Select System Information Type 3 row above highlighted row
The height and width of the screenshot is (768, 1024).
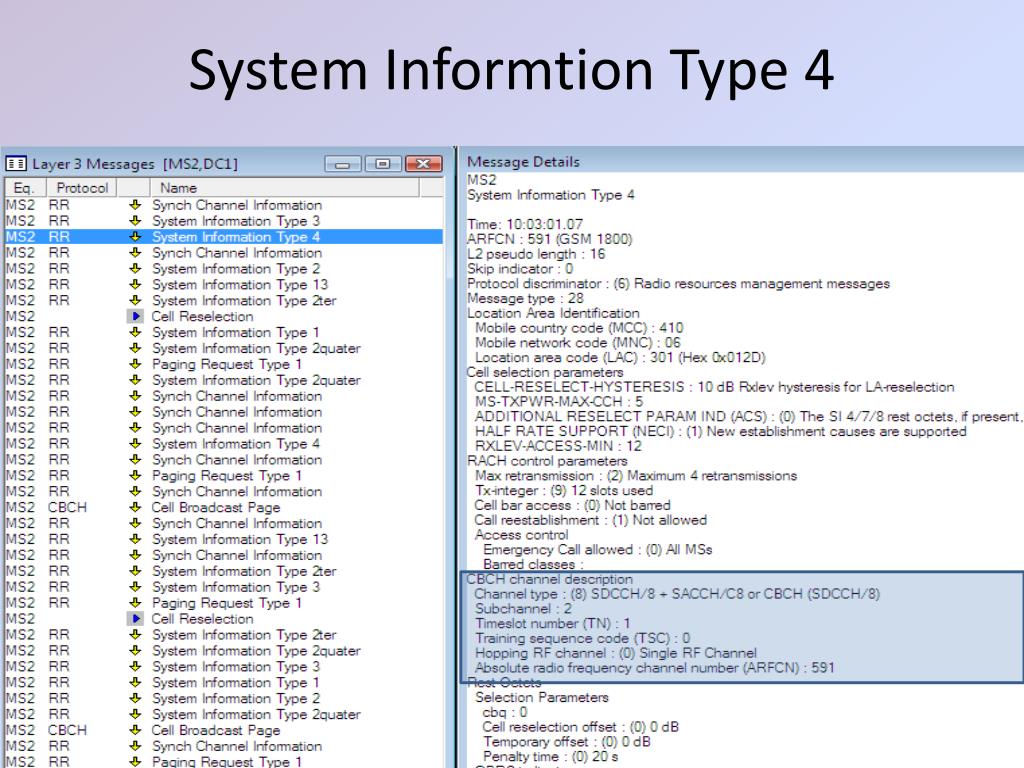tap(224, 221)
